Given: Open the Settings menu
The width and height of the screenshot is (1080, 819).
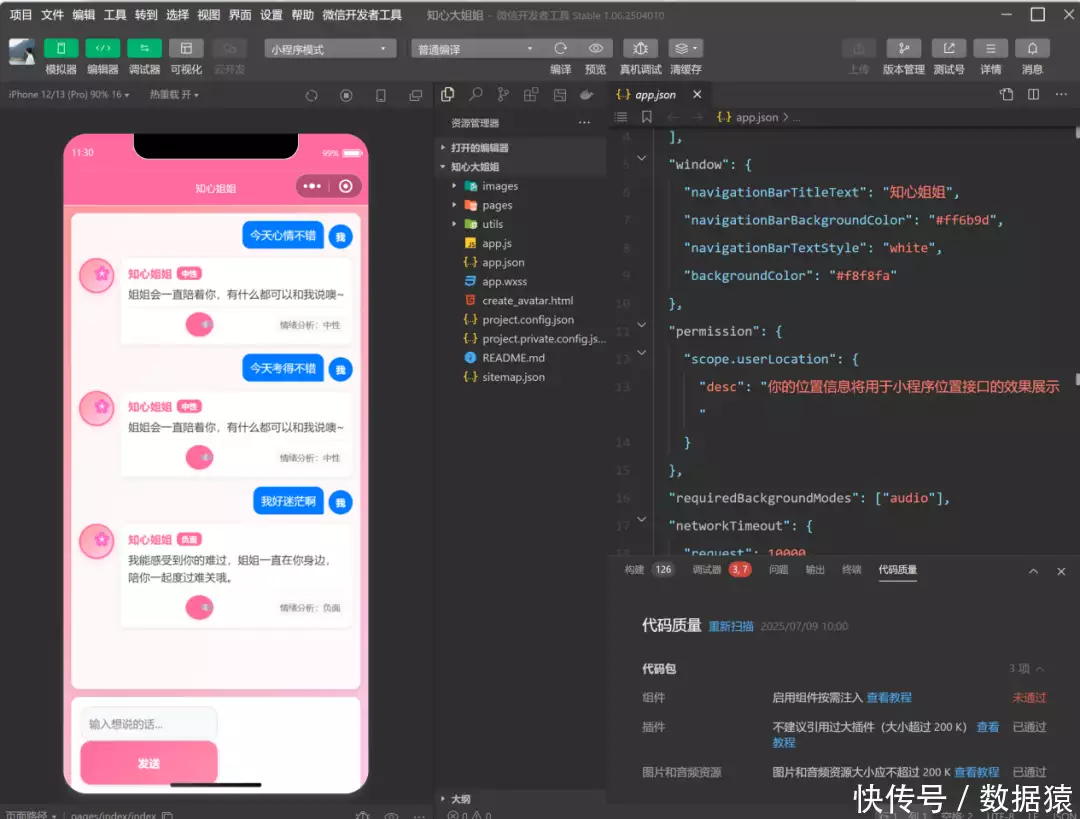Looking at the screenshot, I should click(271, 14).
